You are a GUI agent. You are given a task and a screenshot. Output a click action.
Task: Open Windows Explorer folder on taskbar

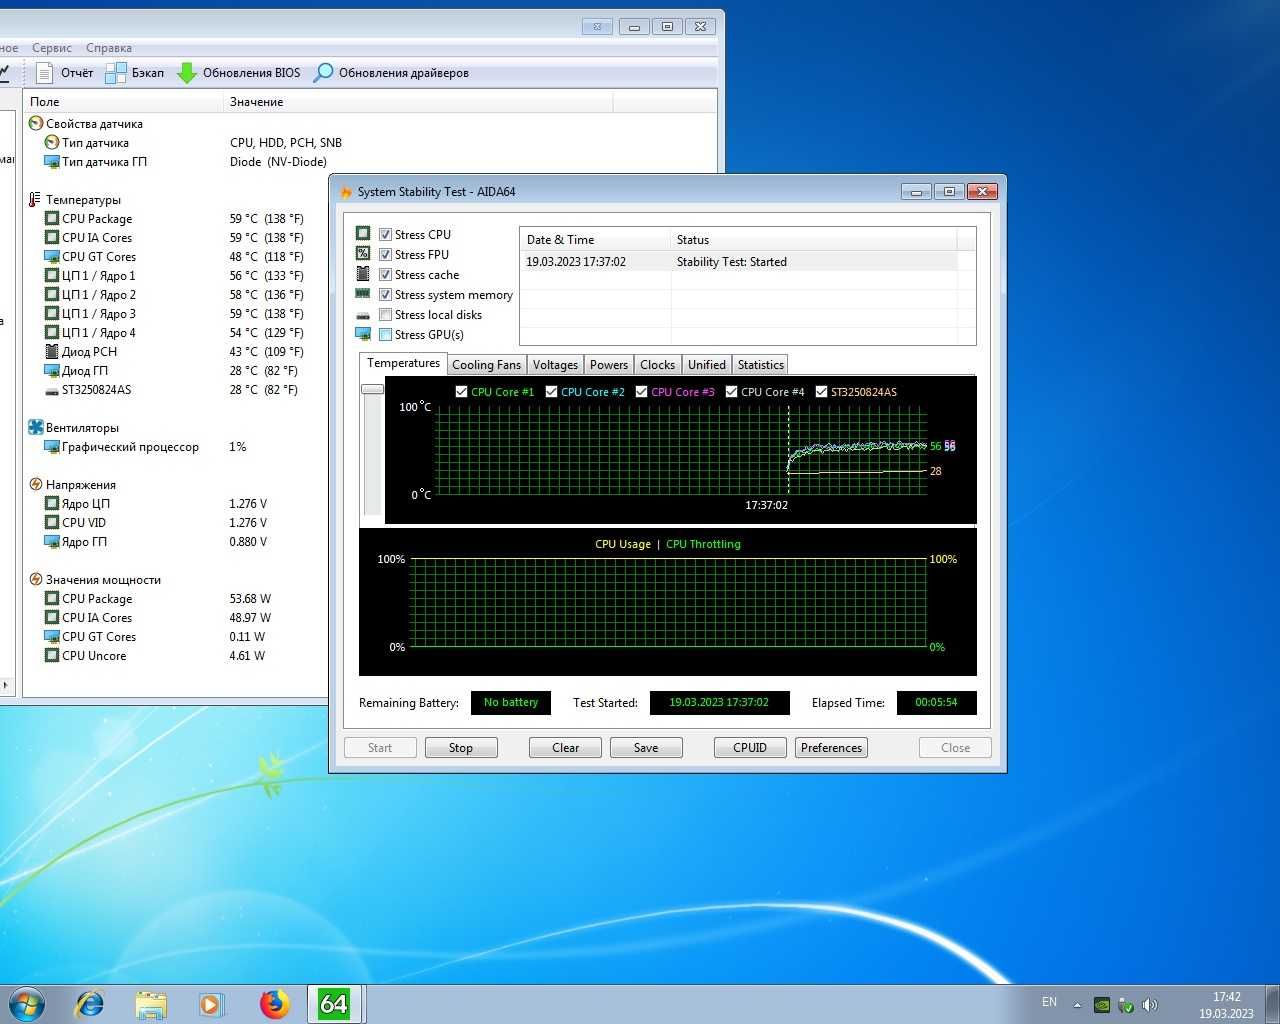[x=151, y=1004]
